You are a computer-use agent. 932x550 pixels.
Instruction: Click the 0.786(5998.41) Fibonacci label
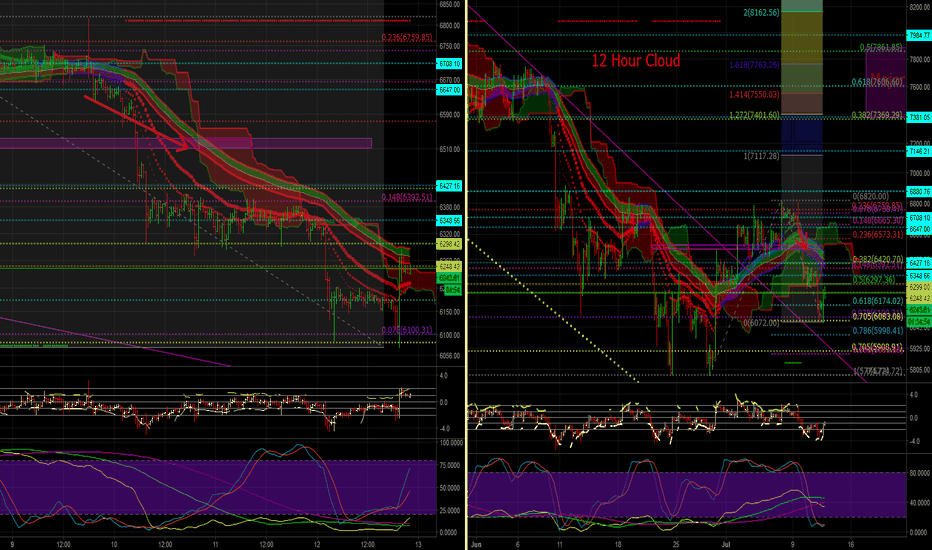tap(878, 331)
